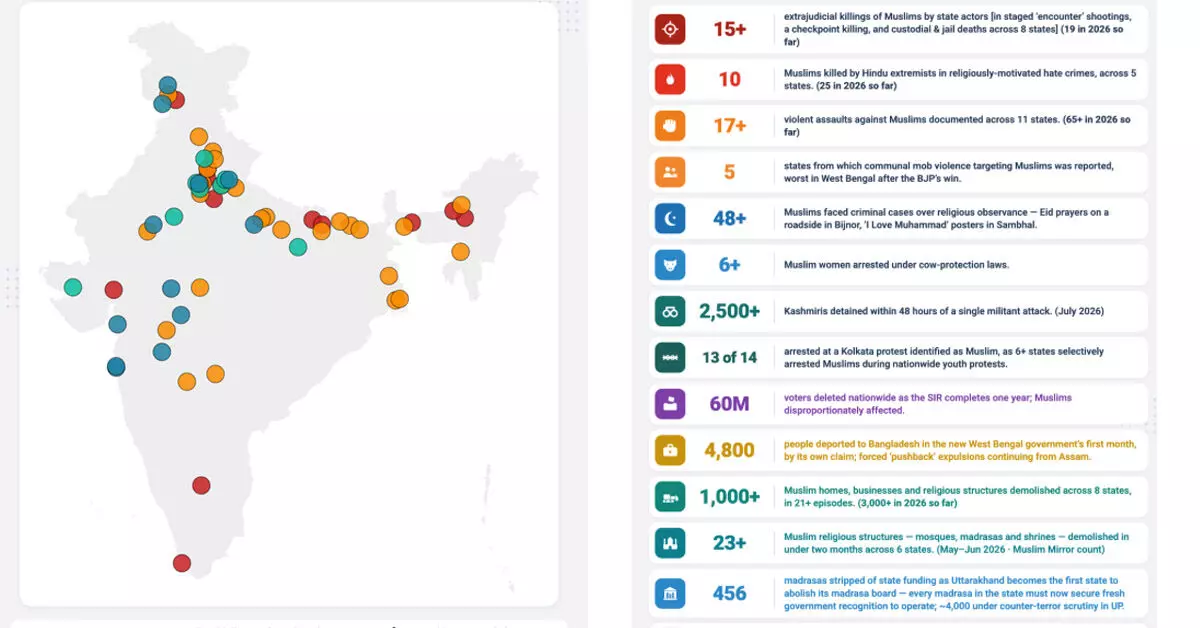Select the crescent moon icon beside 48+
This screenshot has height=628, width=1200.
point(670,219)
